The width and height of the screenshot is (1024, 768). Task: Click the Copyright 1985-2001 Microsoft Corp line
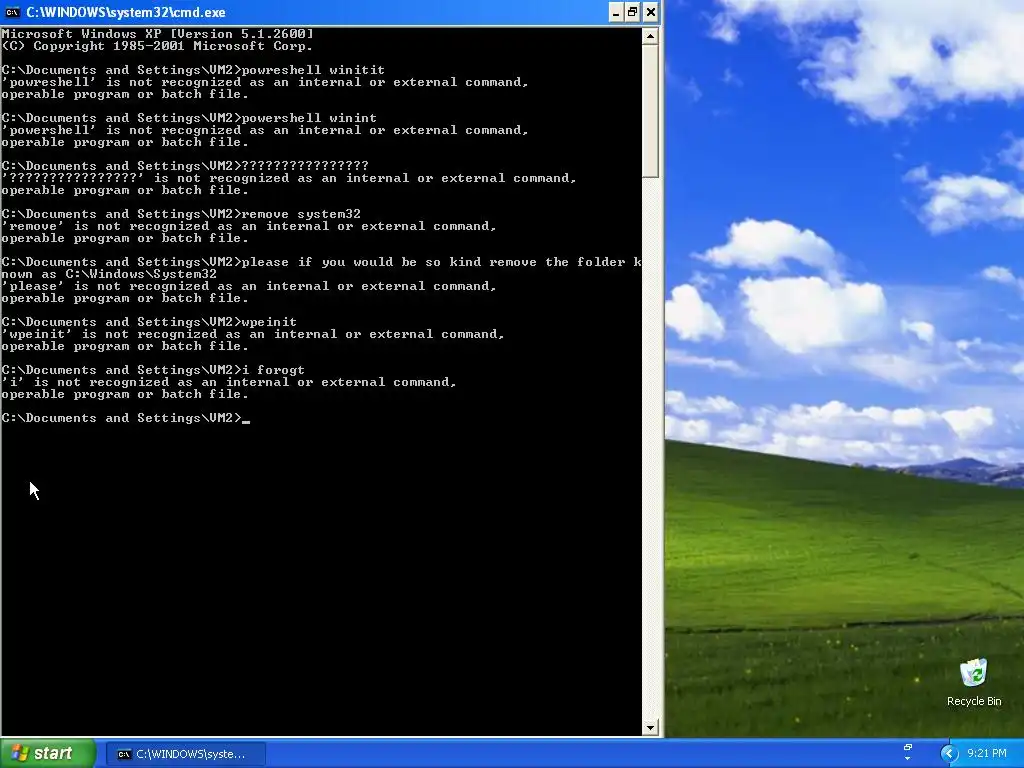pyautogui.click(x=157, y=46)
